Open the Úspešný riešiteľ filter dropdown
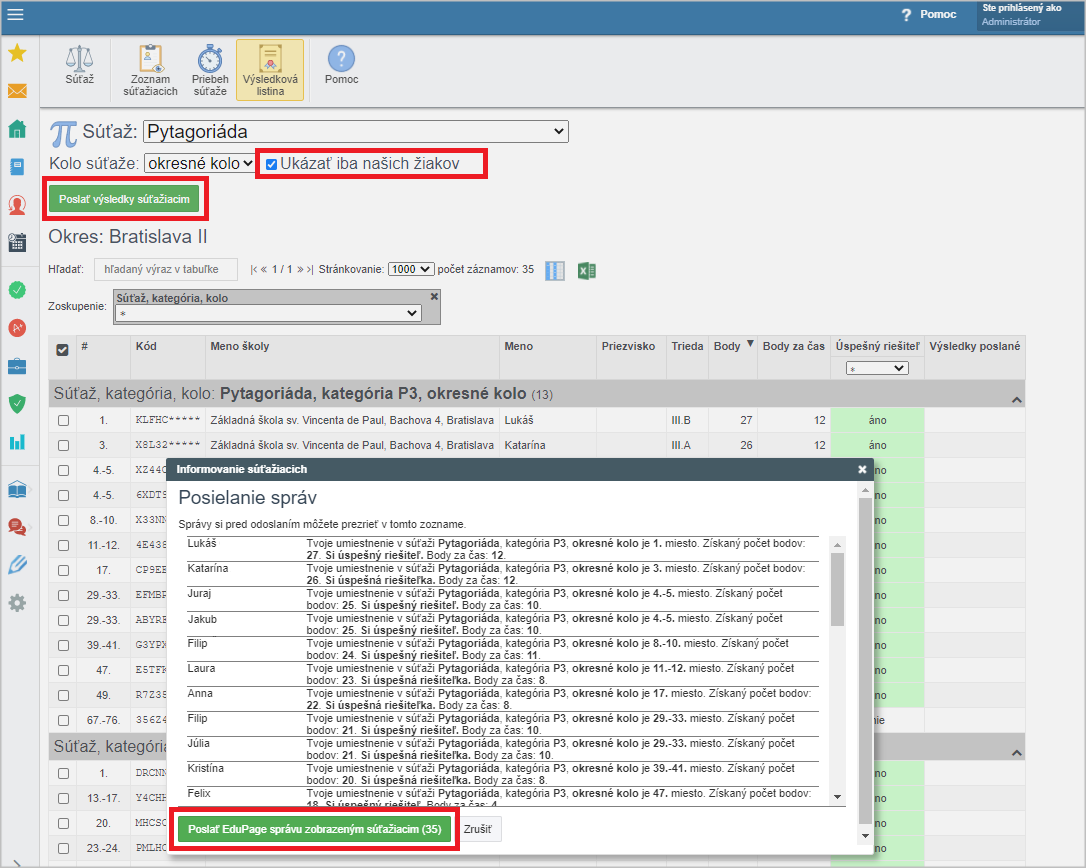The width and height of the screenshot is (1086, 868). (877, 369)
